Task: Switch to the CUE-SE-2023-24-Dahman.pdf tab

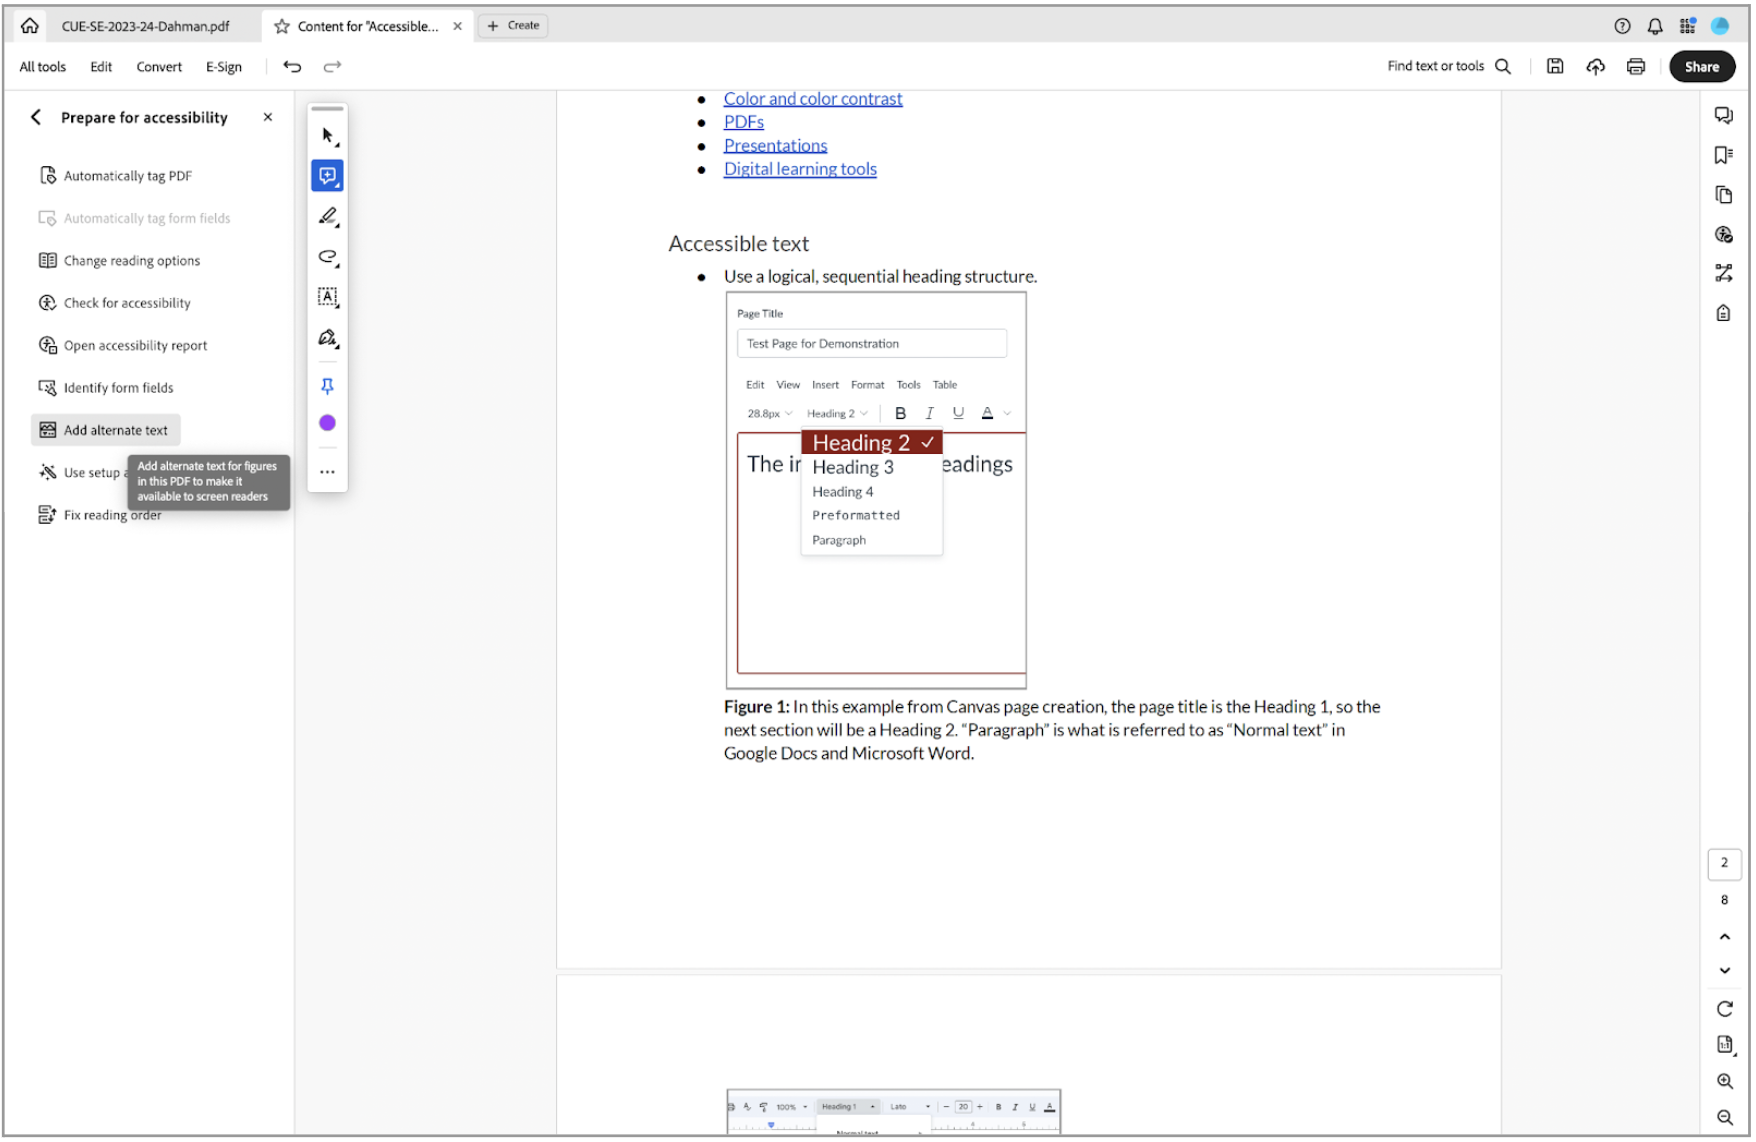Action: point(144,26)
